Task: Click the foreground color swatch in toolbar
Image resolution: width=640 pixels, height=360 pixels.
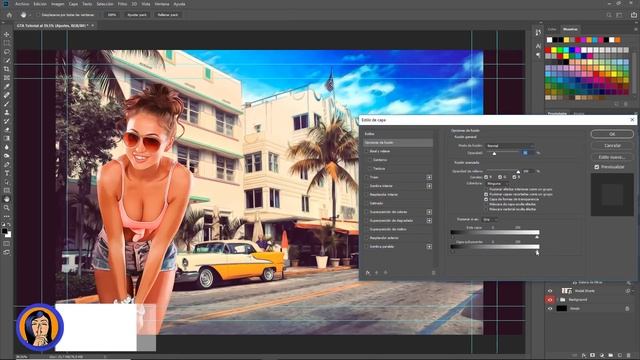Action: 5,231
